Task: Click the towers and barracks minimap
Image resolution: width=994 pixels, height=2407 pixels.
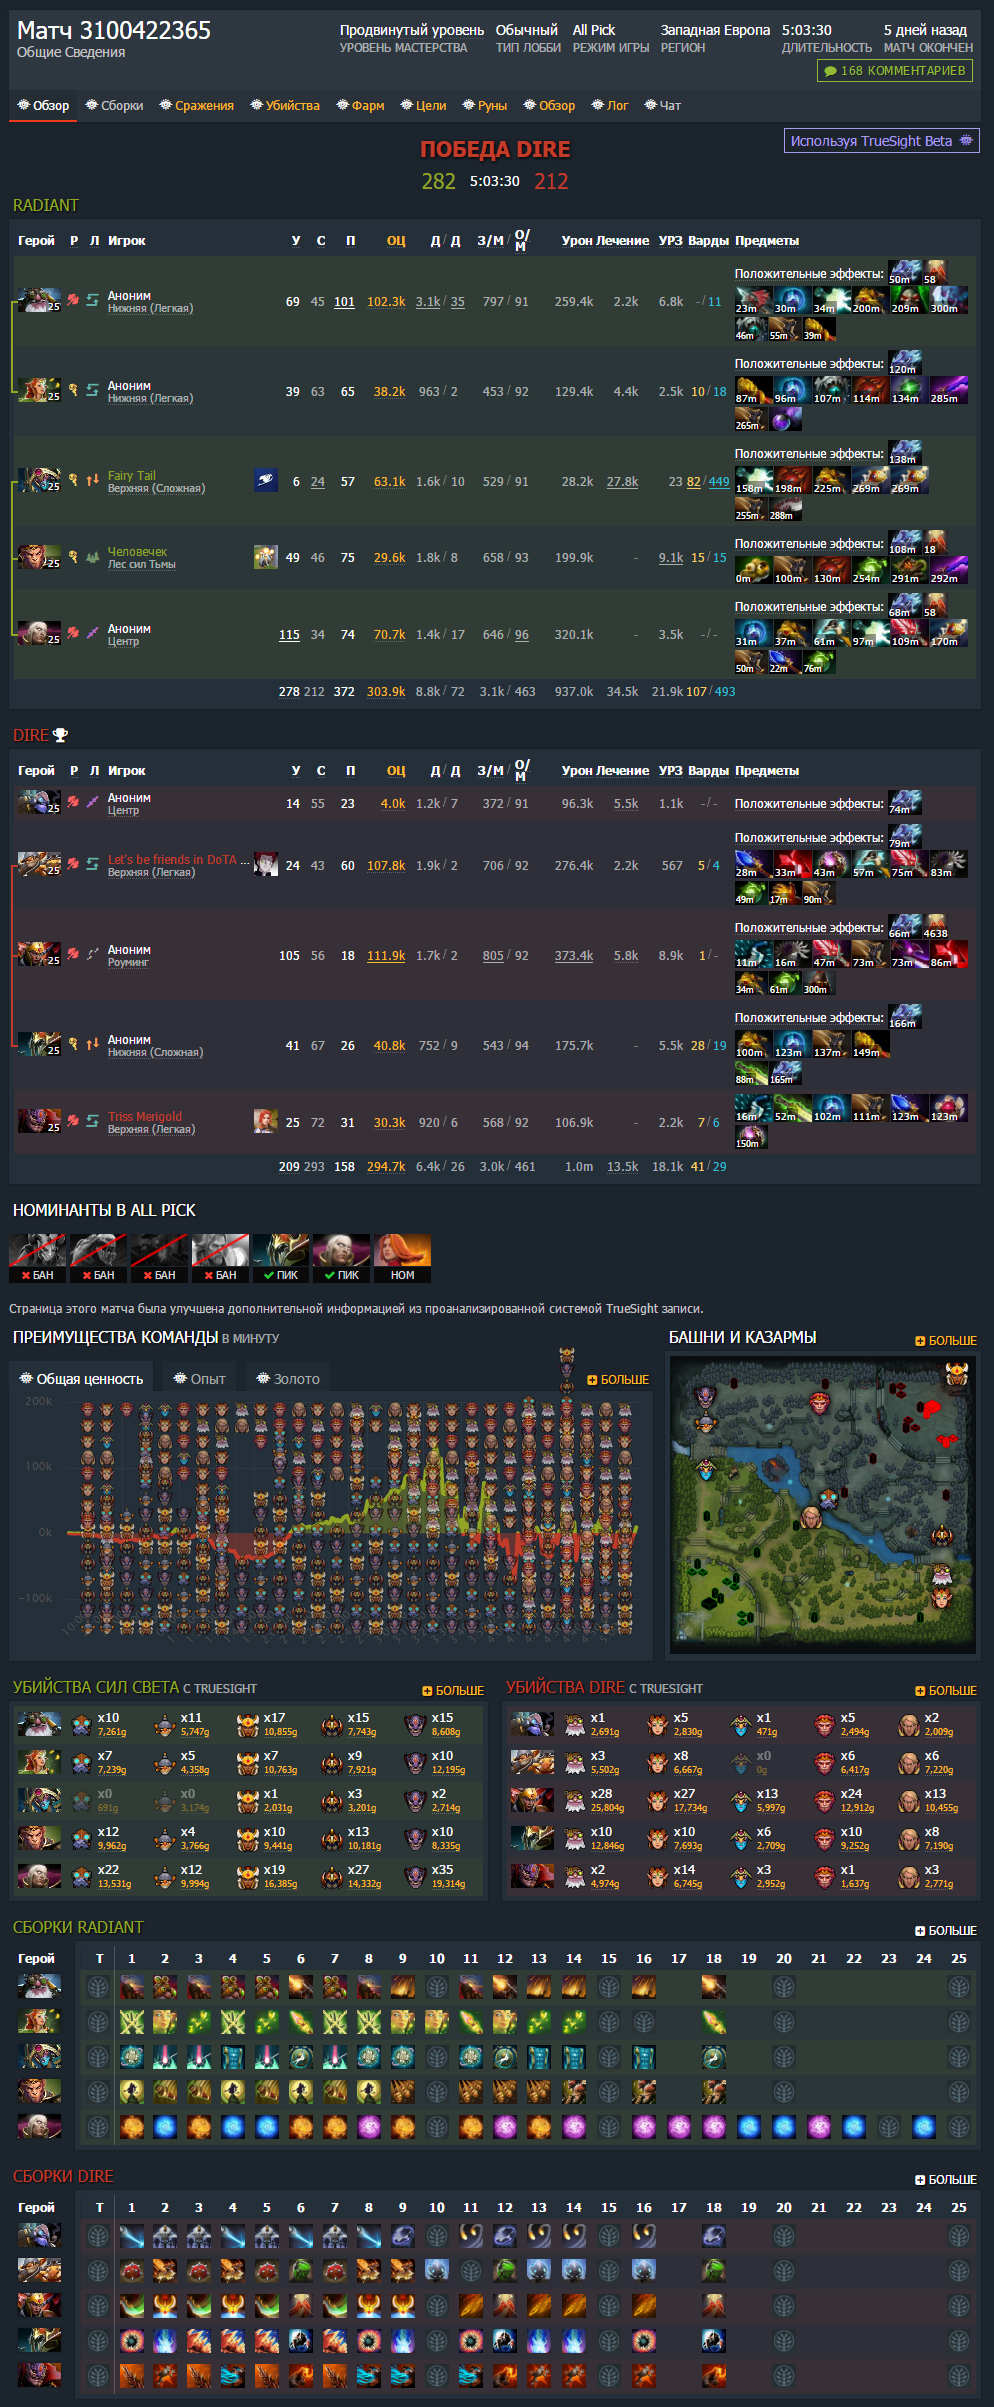Action: click(822, 1504)
